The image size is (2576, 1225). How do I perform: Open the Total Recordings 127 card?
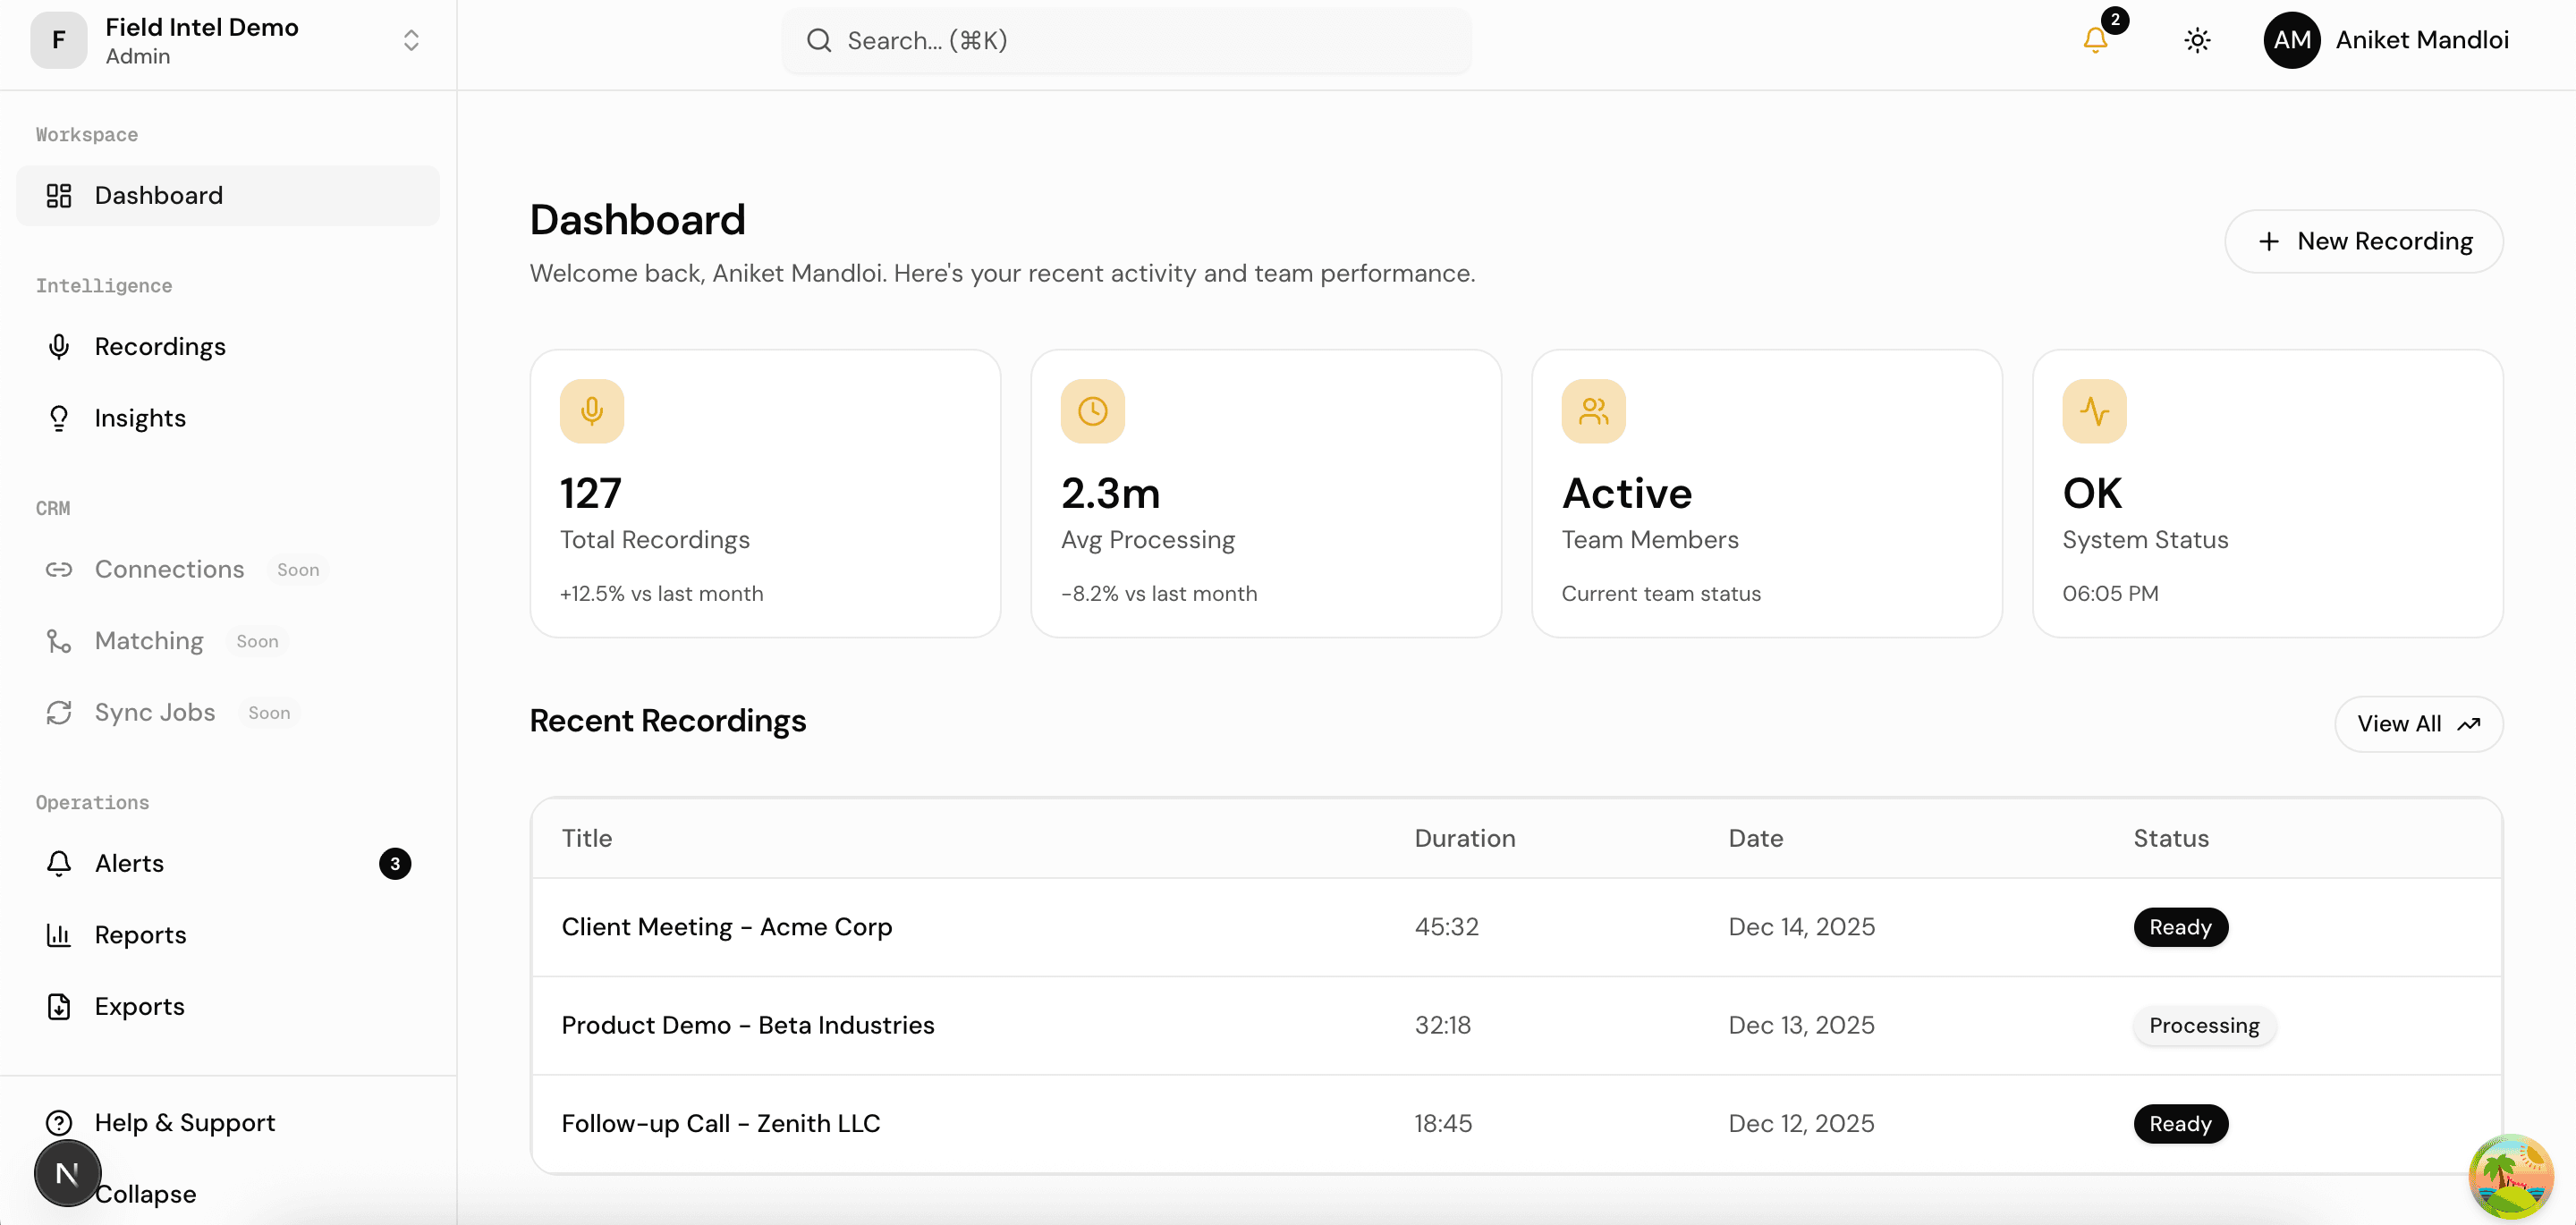(x=765, y=493)
